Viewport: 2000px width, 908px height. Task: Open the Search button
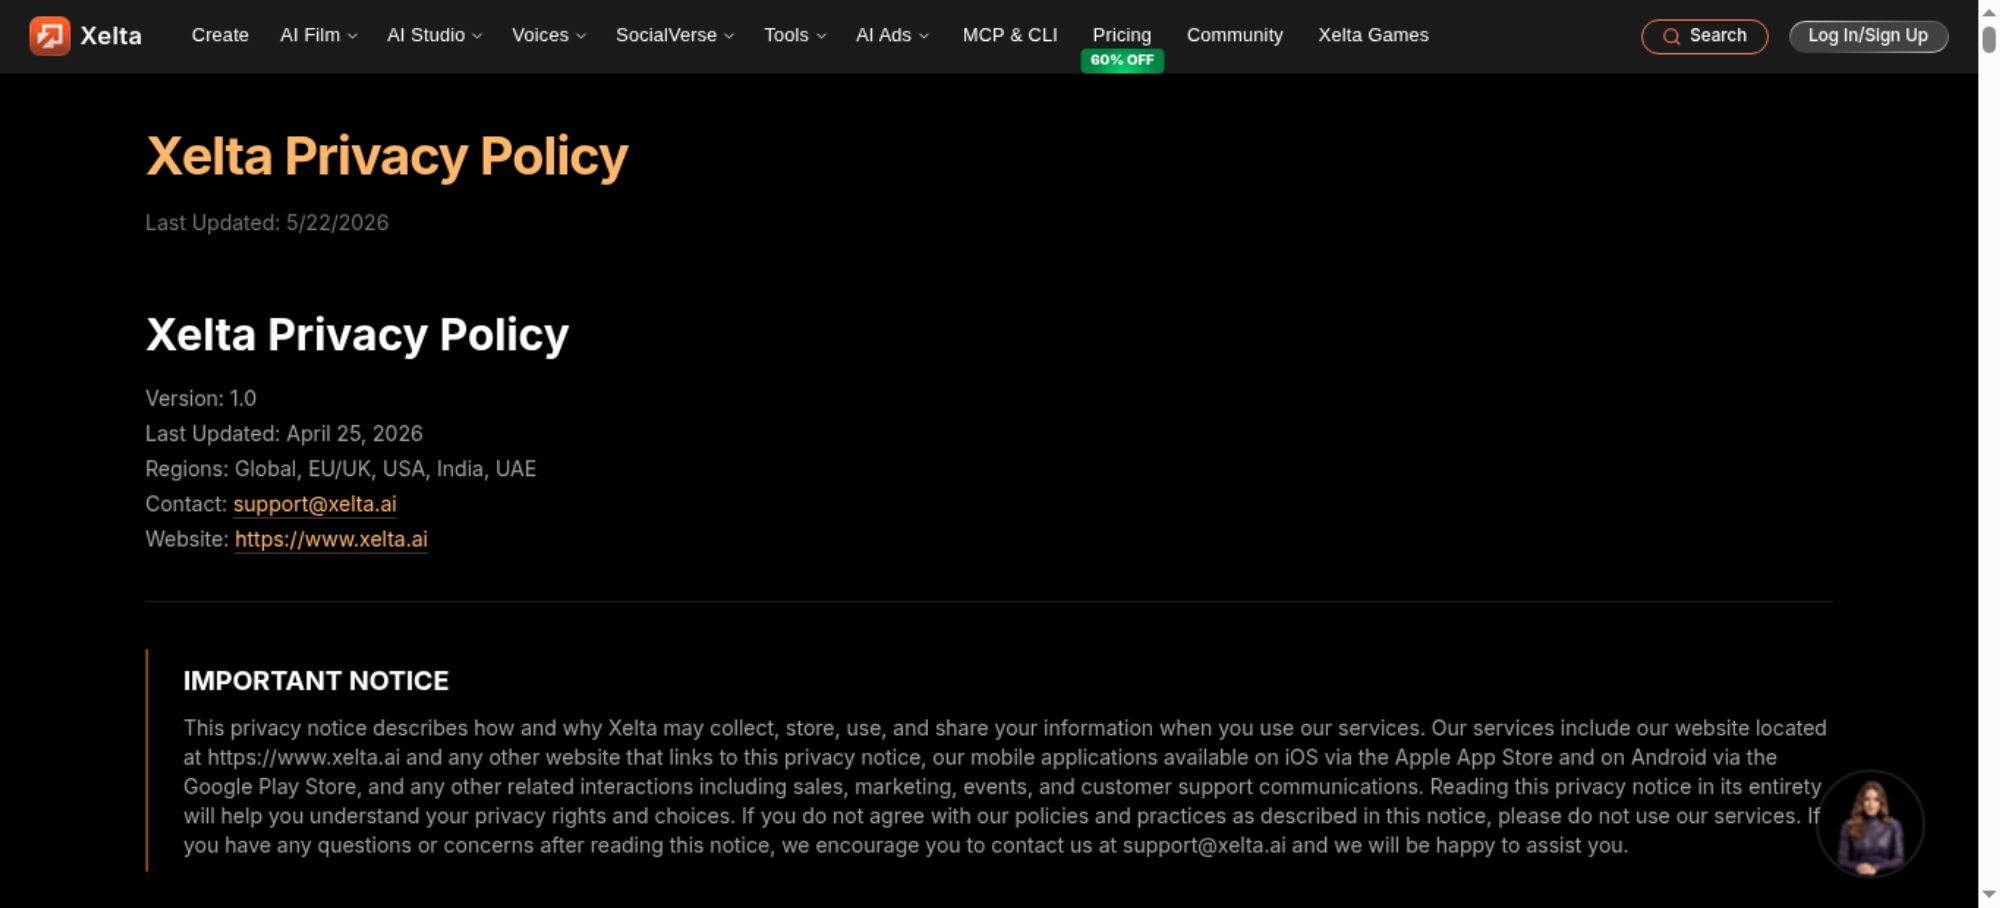pos(1704,36)
